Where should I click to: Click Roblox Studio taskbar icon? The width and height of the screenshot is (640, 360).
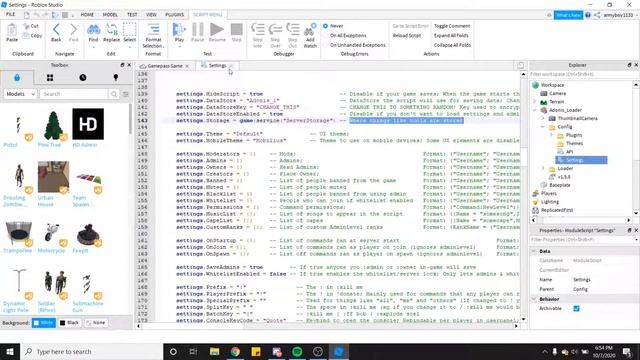(339, 351)
